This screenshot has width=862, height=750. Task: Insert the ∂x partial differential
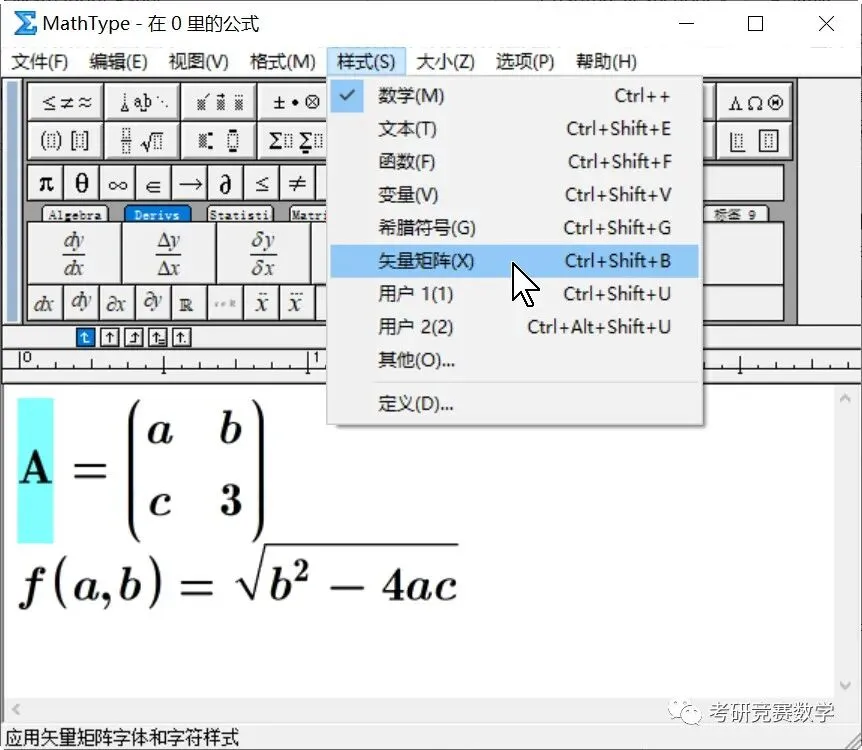117,302
